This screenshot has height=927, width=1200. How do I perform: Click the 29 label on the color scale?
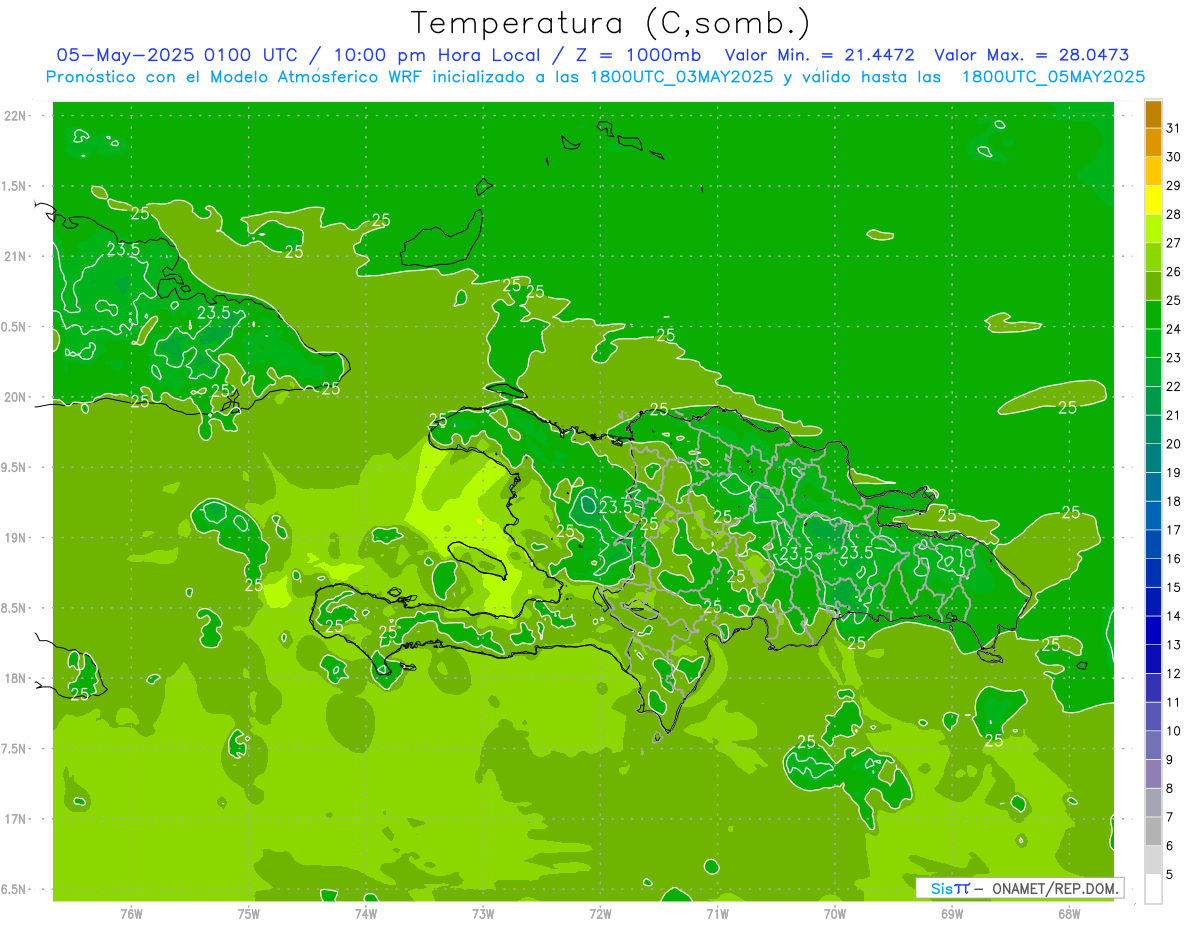(x=1173, y=186)
